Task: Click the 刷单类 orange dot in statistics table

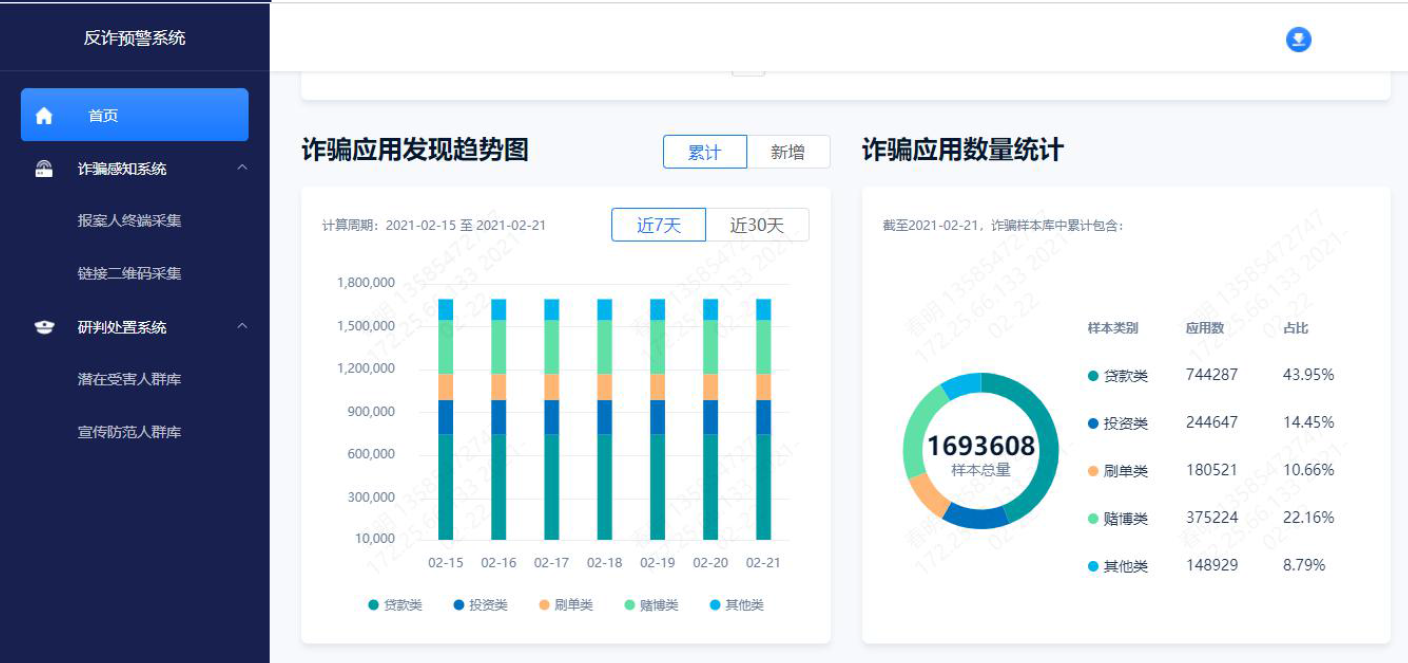Action: pyautogui.click(x=1093, y=471)
